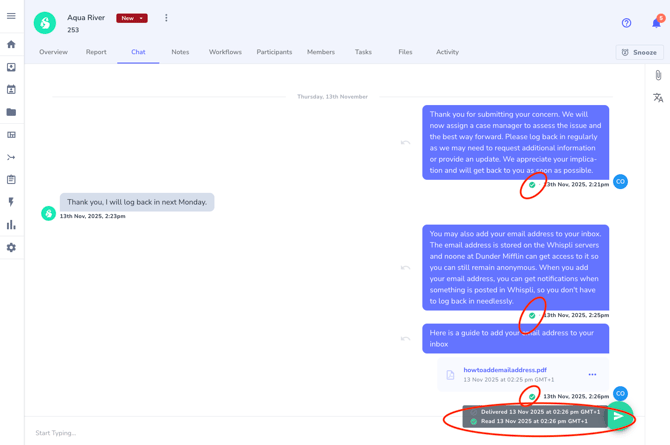Open the bar chart statistics icon
The image size is (670, 445).
point(11,225)
